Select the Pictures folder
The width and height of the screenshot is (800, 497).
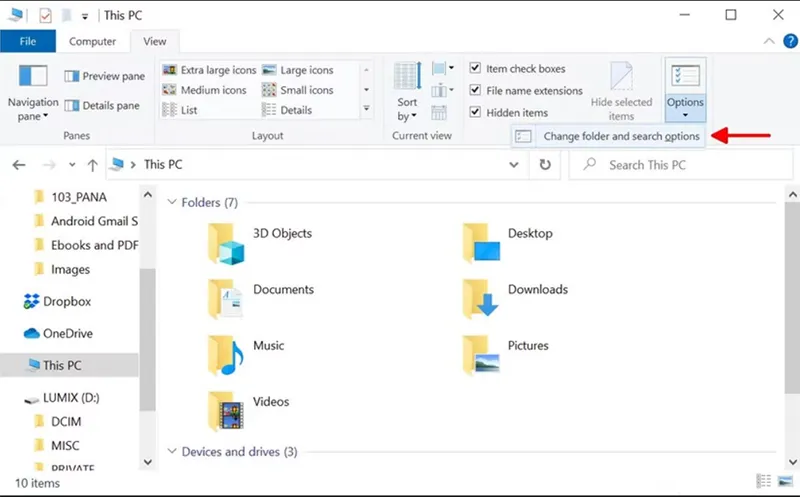point(505,356)
